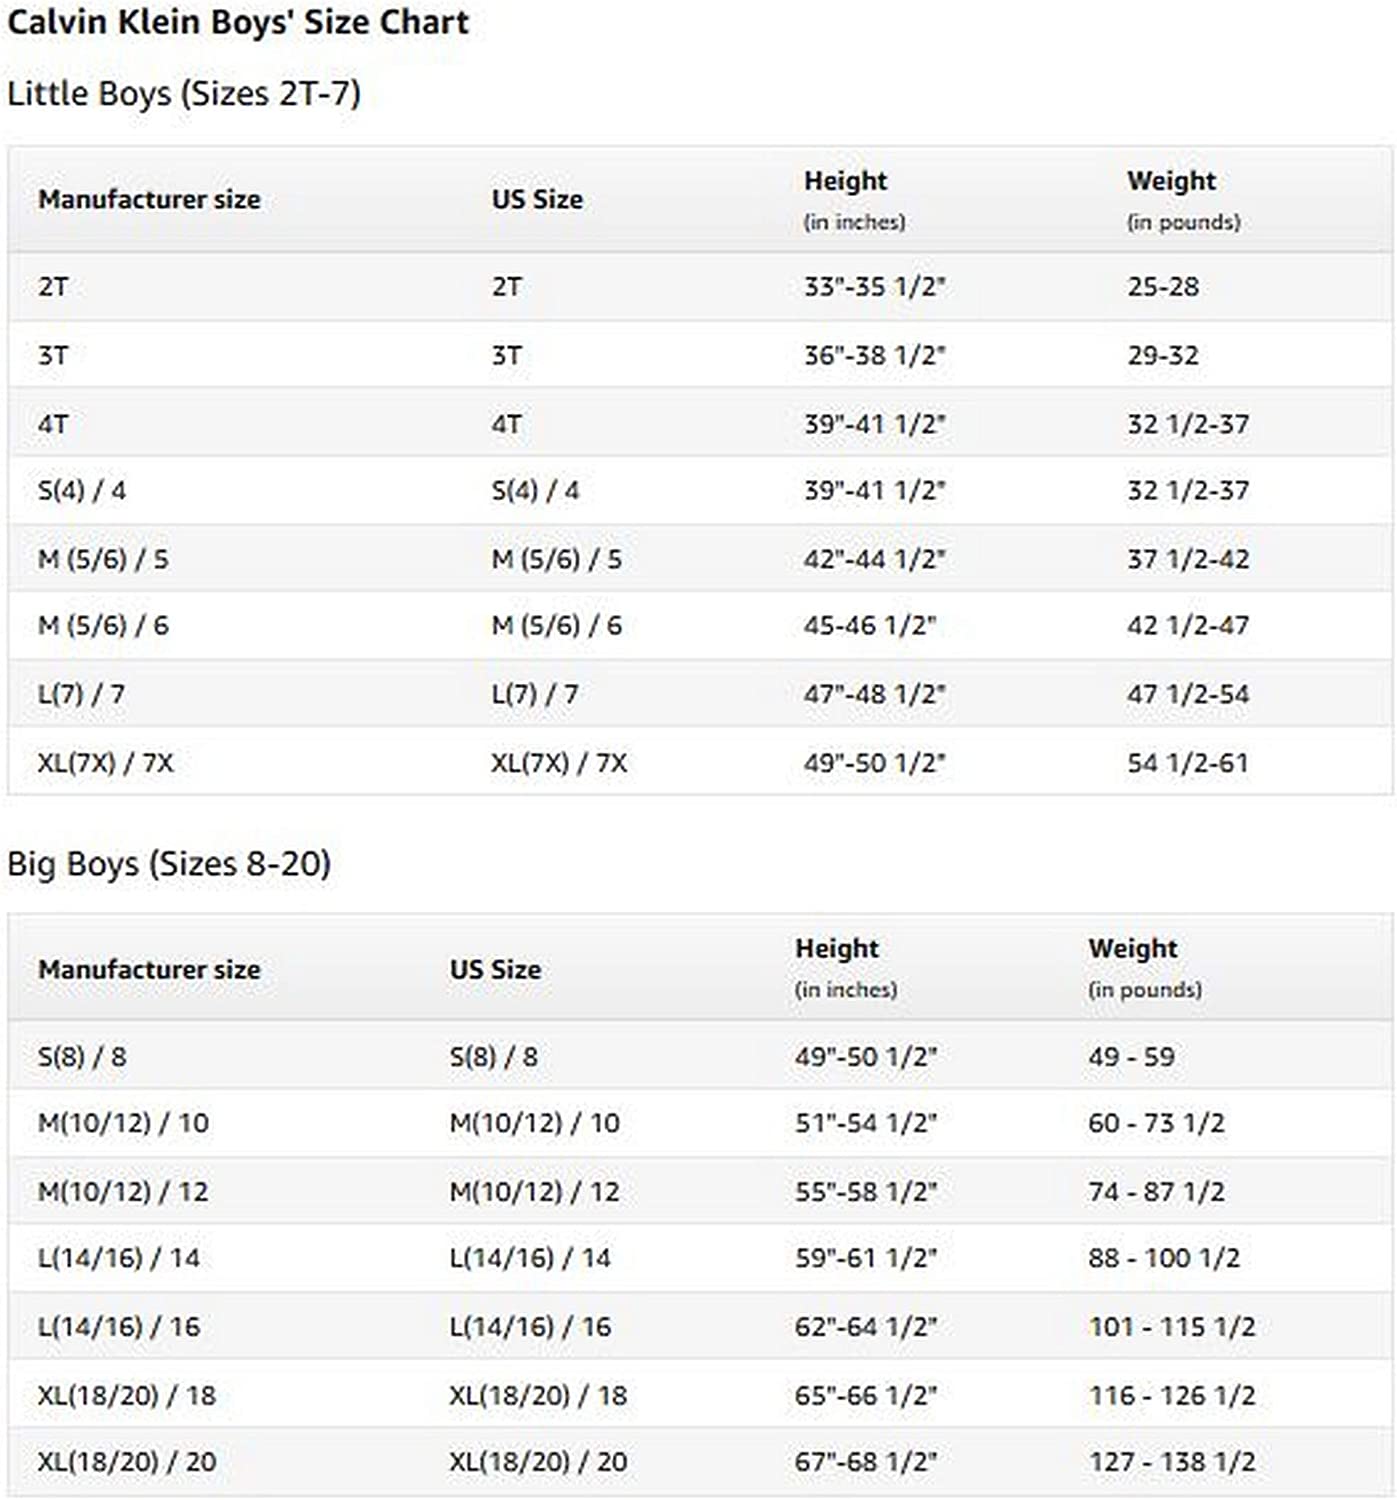1397x1500 pixels.
Task: Click XL(7X) / 7X in Manufacturer size column
Action: coord(105,763)
